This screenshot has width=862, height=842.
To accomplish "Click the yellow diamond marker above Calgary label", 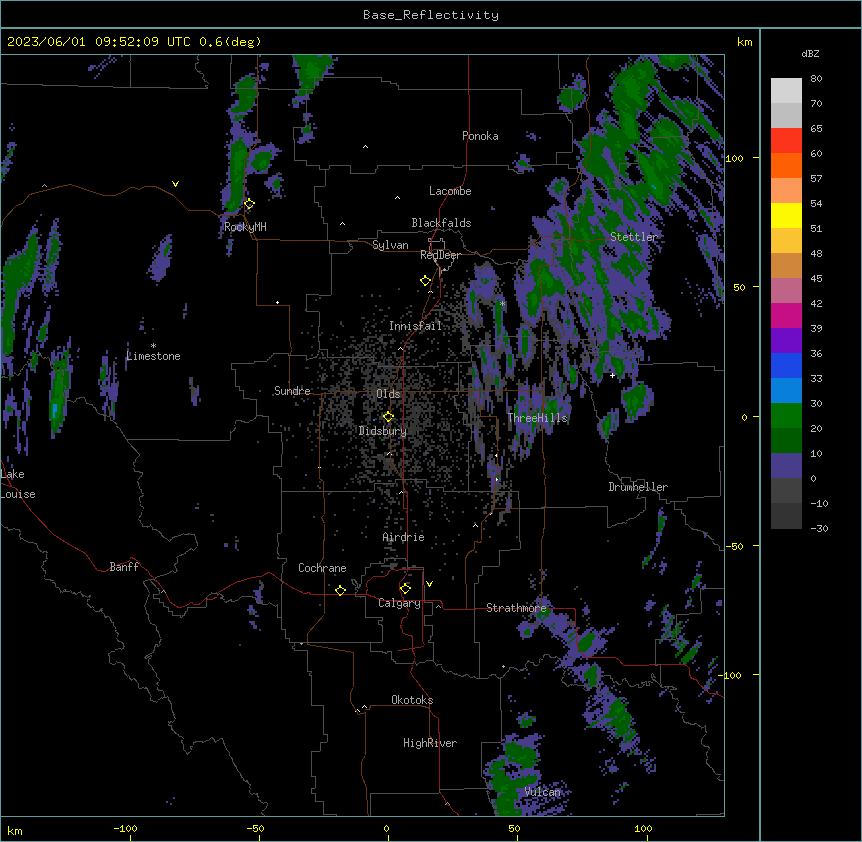I will (405, 589).
